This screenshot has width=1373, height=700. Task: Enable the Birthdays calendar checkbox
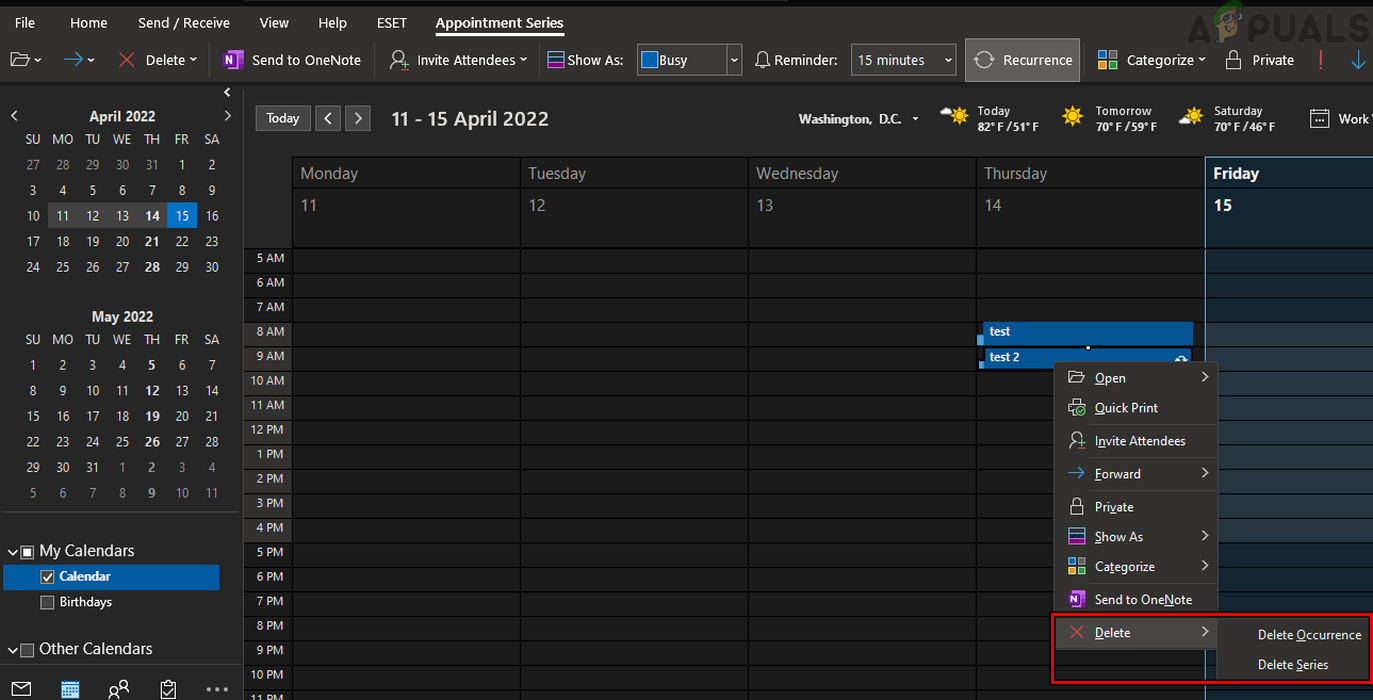[47, 602]
